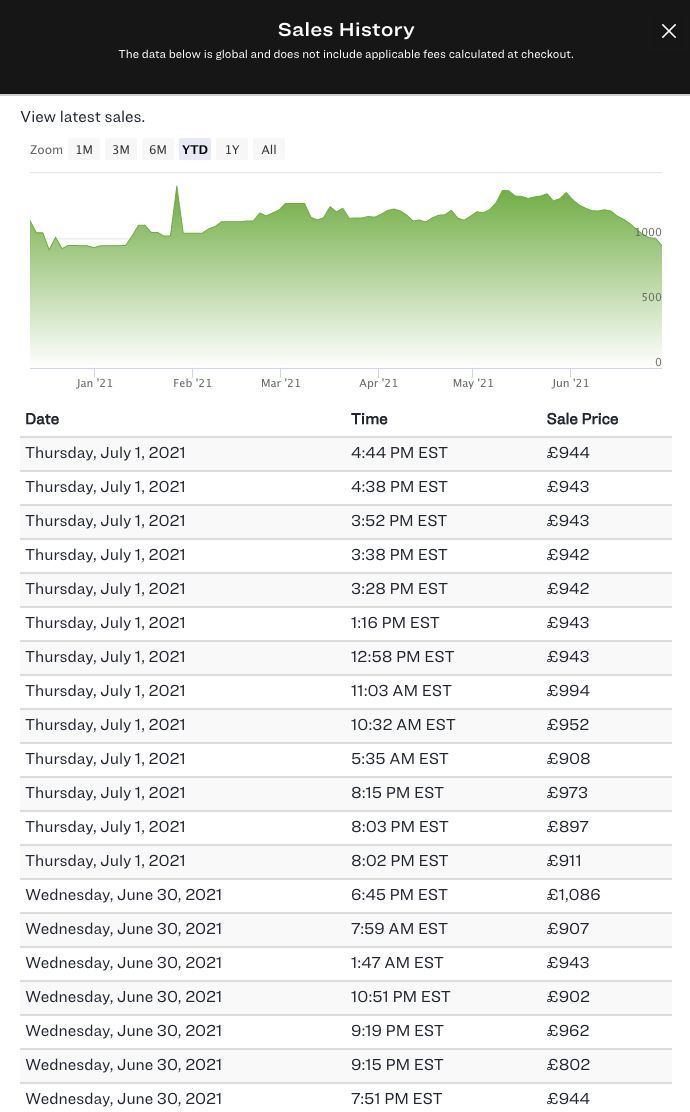The height and width of the screenshot is (1112, 690).
Task: Show All sales history in chart
Action: (x=269, y=150)
